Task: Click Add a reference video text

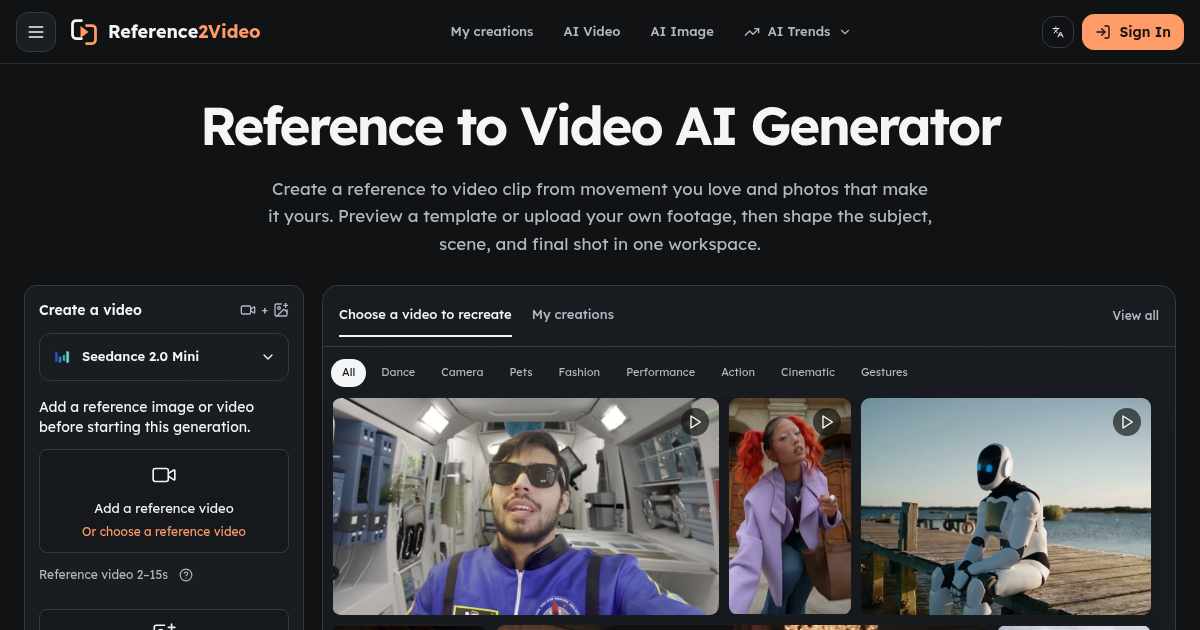Action: 164,508
